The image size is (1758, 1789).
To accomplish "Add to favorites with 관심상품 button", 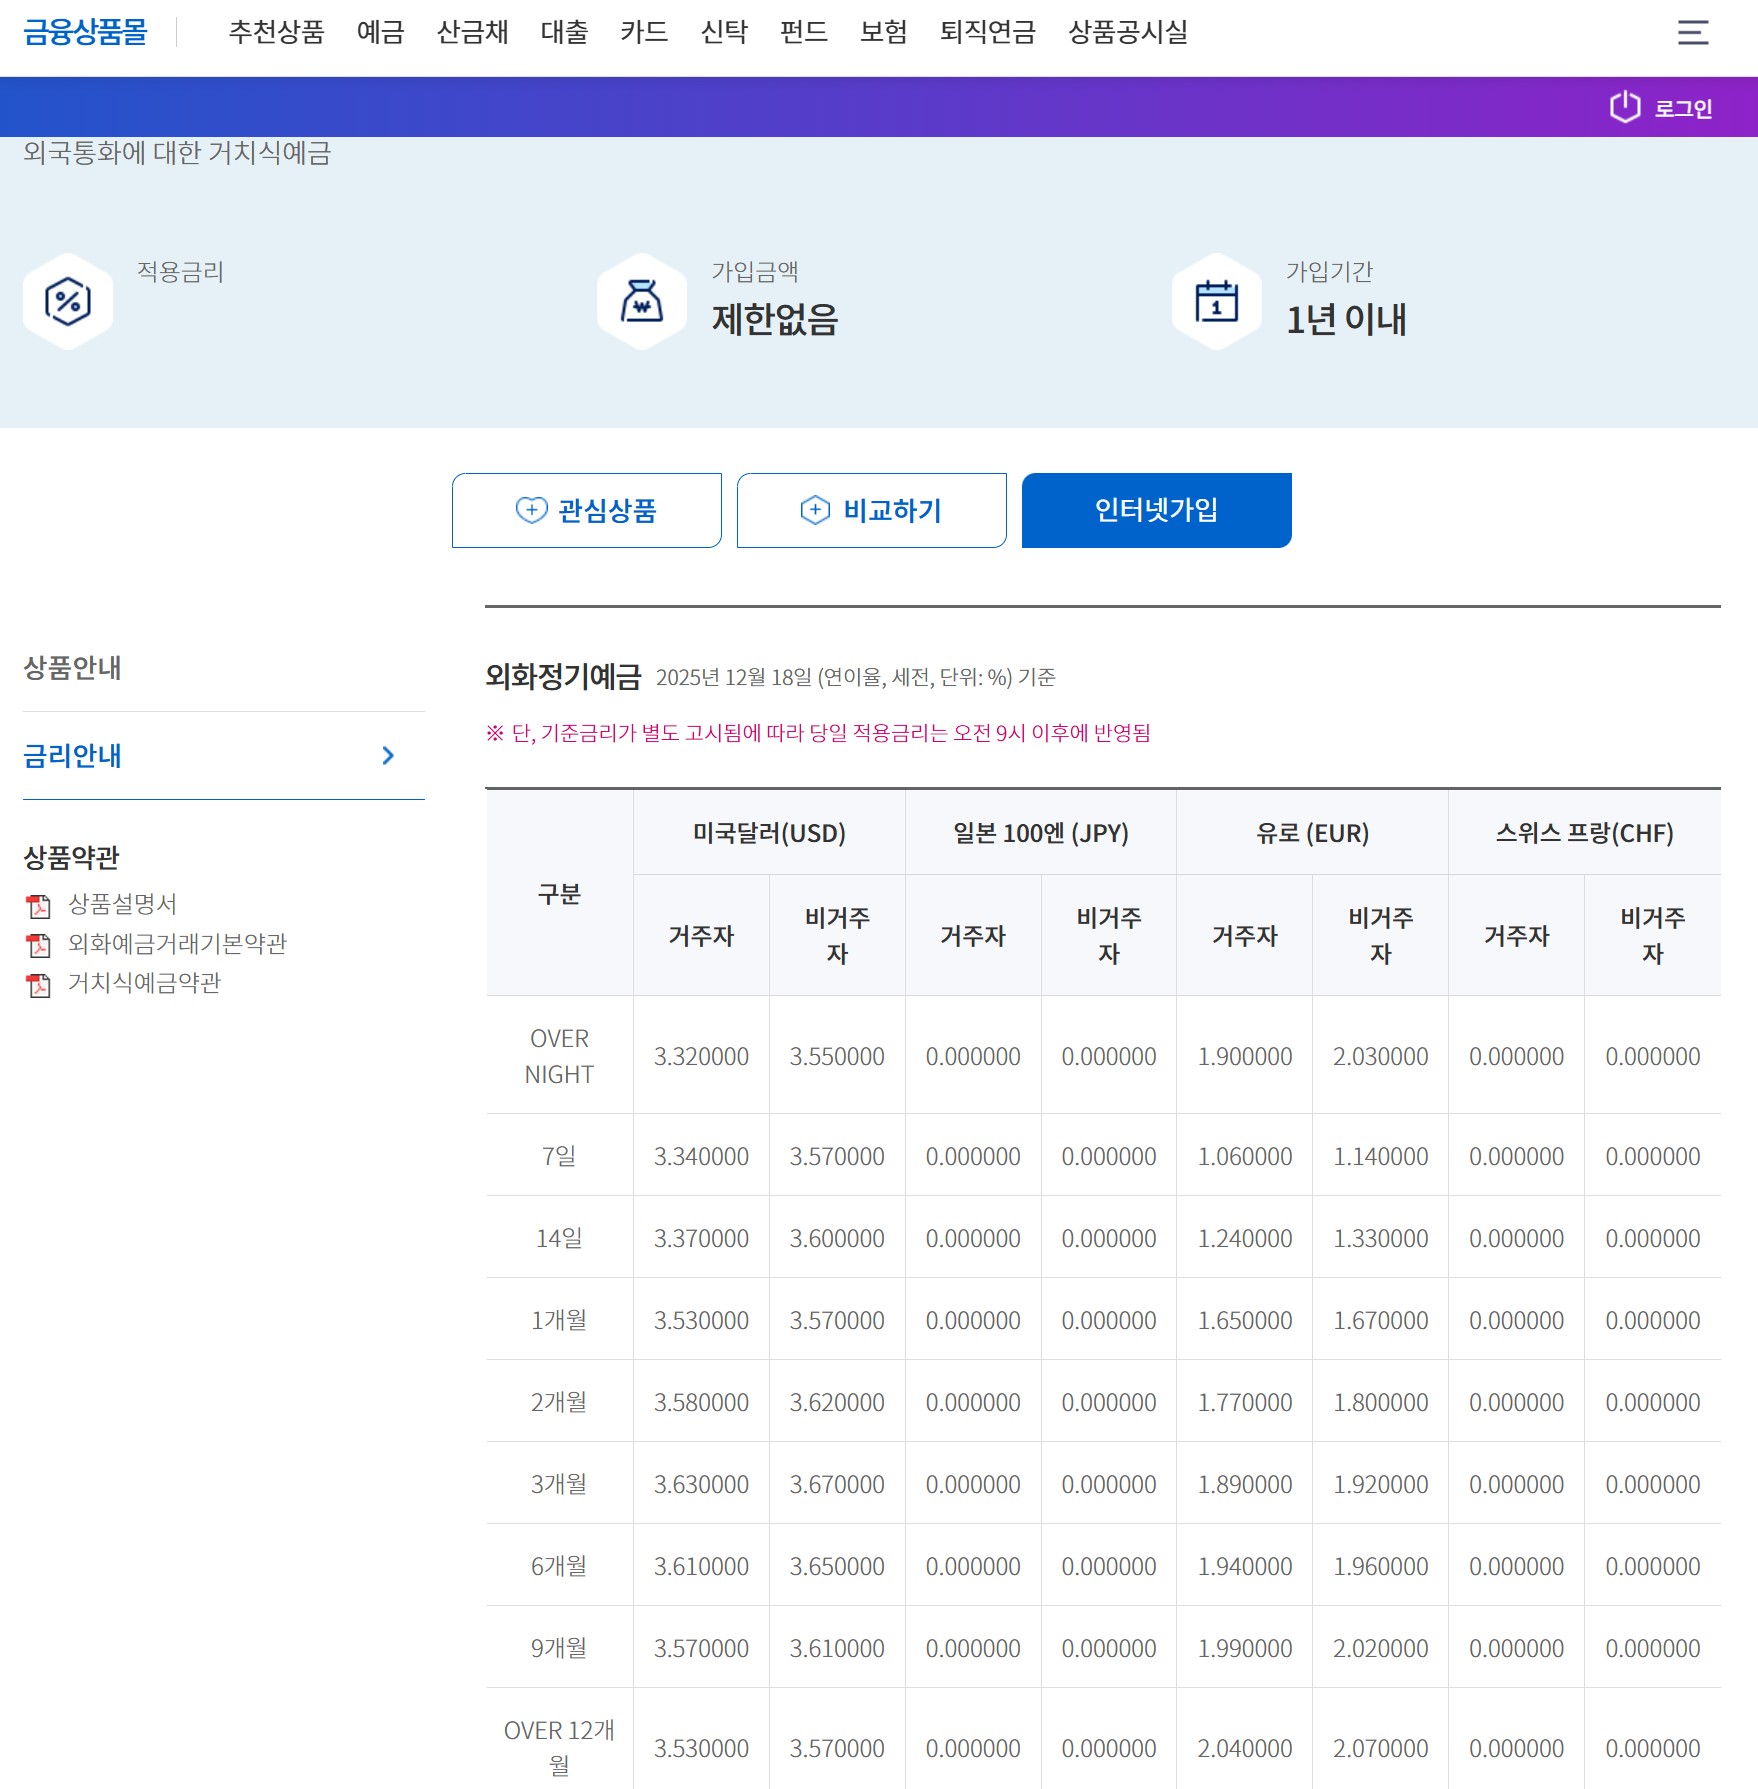I will (586, 511).
